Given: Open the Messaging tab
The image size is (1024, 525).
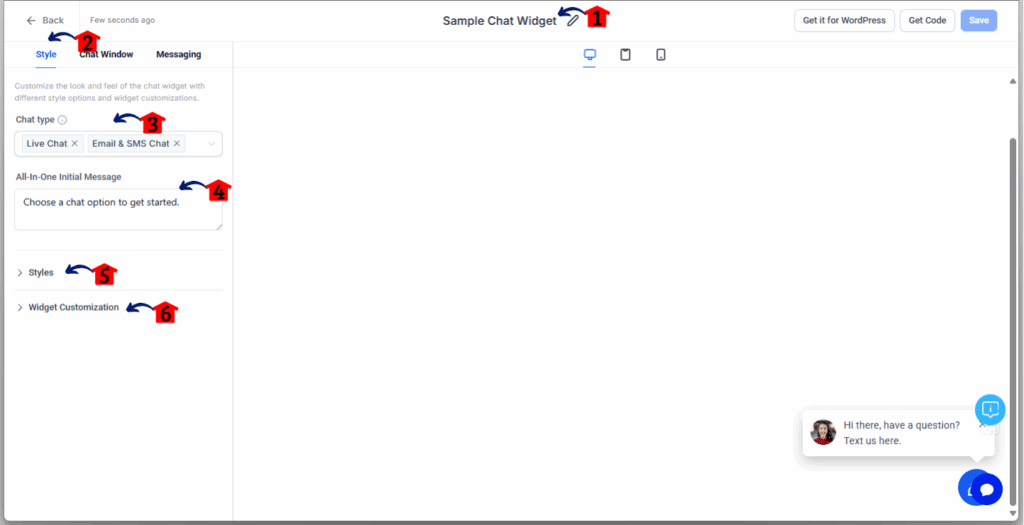Looking at the screenshot, I should pyautogui.click(x=178, y=54).
